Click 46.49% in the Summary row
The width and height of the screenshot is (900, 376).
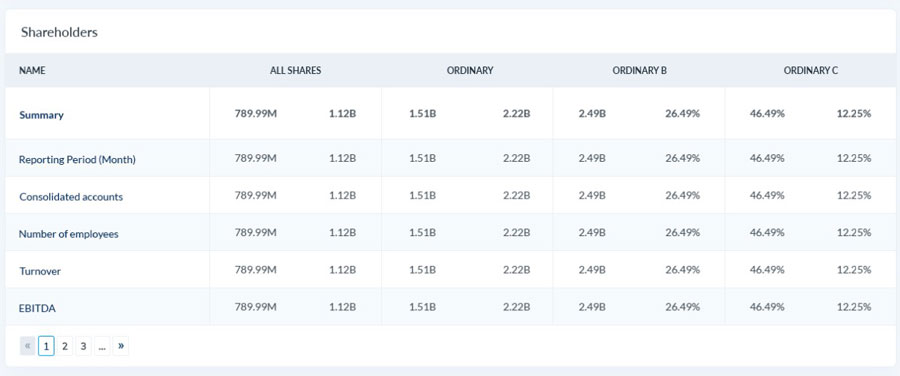point(767,114)
